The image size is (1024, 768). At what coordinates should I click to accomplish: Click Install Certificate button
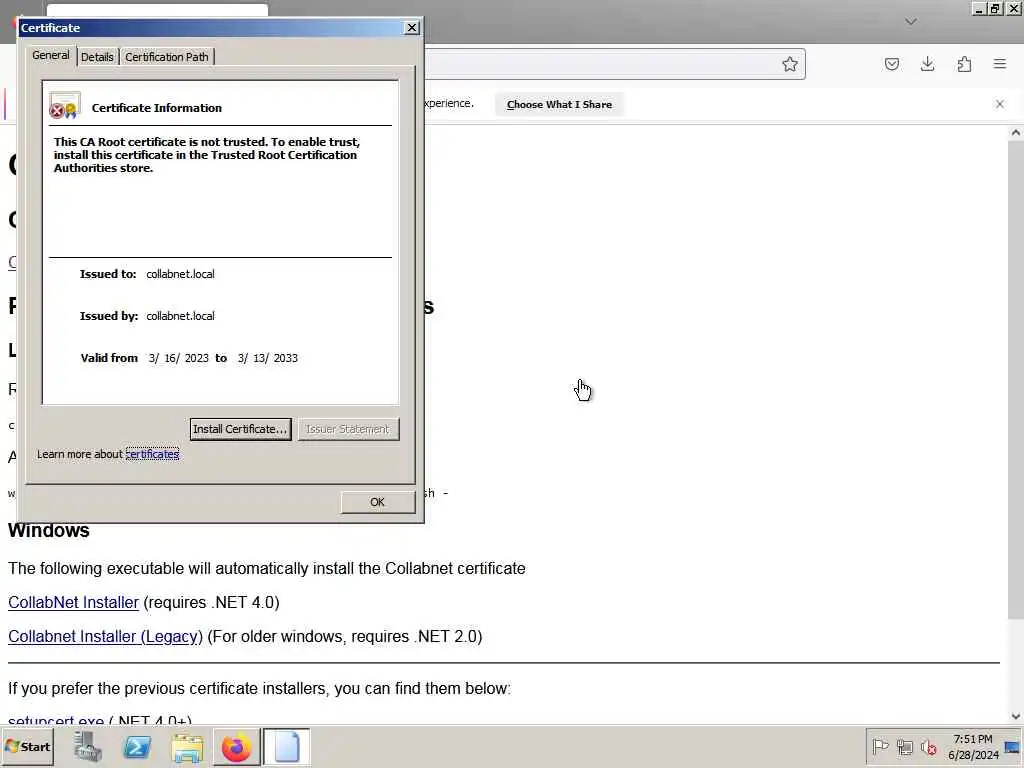[240, 429]
